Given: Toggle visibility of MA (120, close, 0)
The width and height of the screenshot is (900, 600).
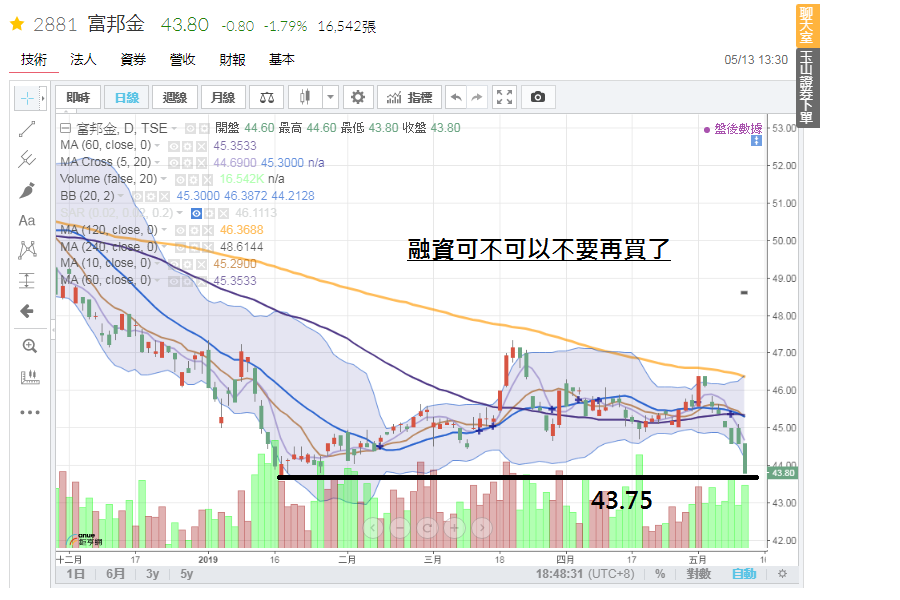Looking at the screenshot, I should (180, 230).
